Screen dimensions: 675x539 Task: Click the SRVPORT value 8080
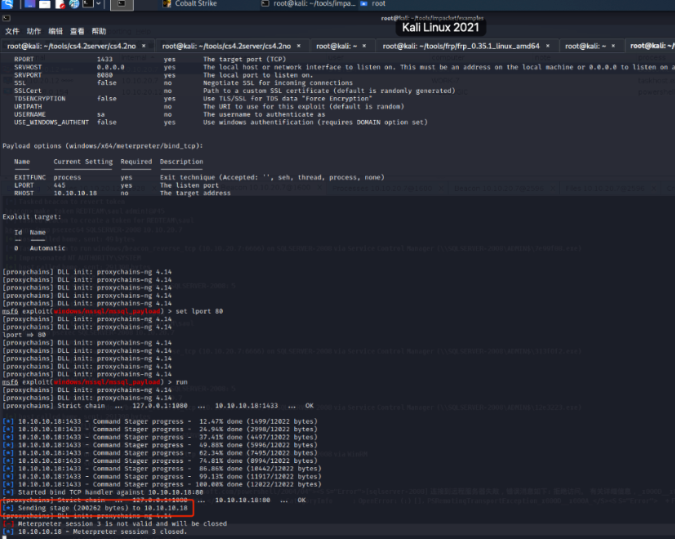[105, 75]
